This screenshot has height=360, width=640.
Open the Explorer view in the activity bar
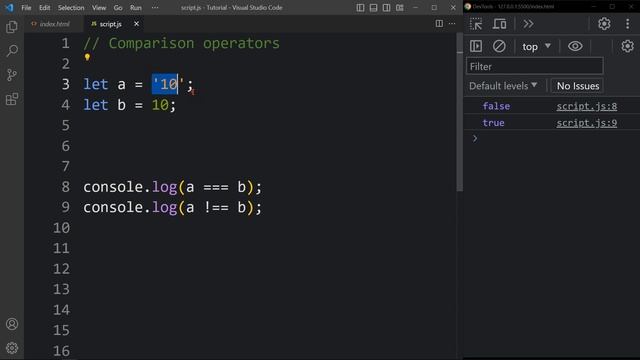[12, 27]
